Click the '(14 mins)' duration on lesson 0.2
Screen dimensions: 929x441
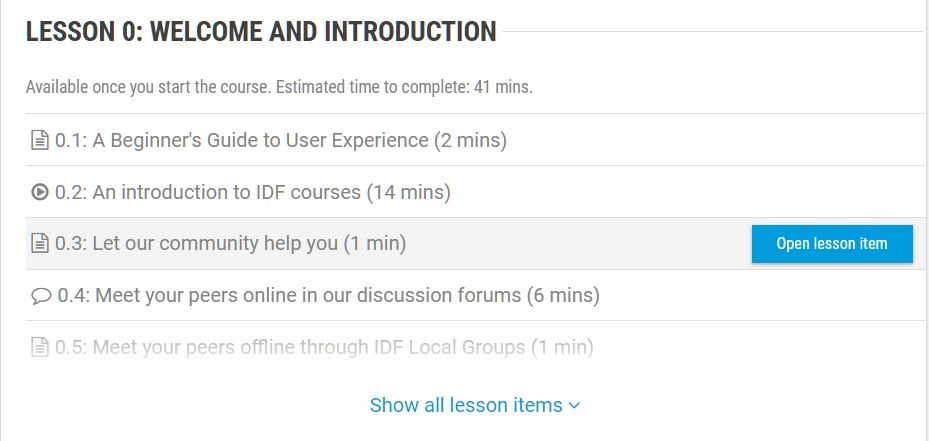pyautogui.click(x=409, y=192)
